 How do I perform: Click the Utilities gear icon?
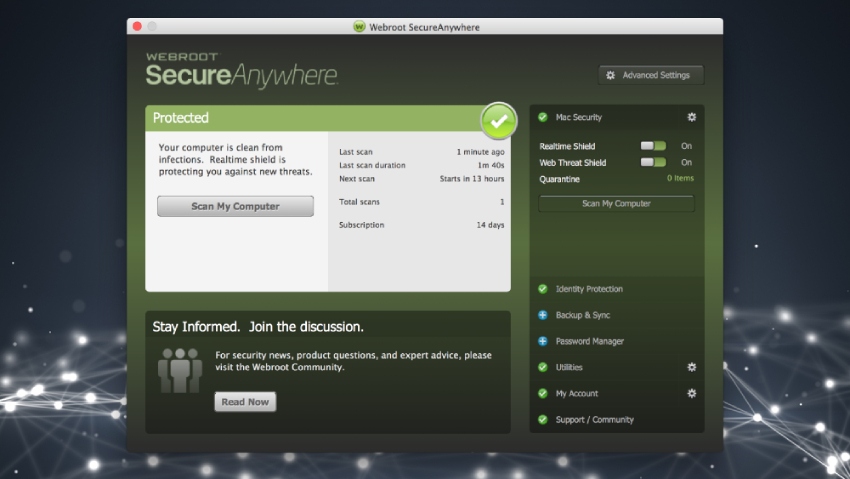tap(692, 367)
